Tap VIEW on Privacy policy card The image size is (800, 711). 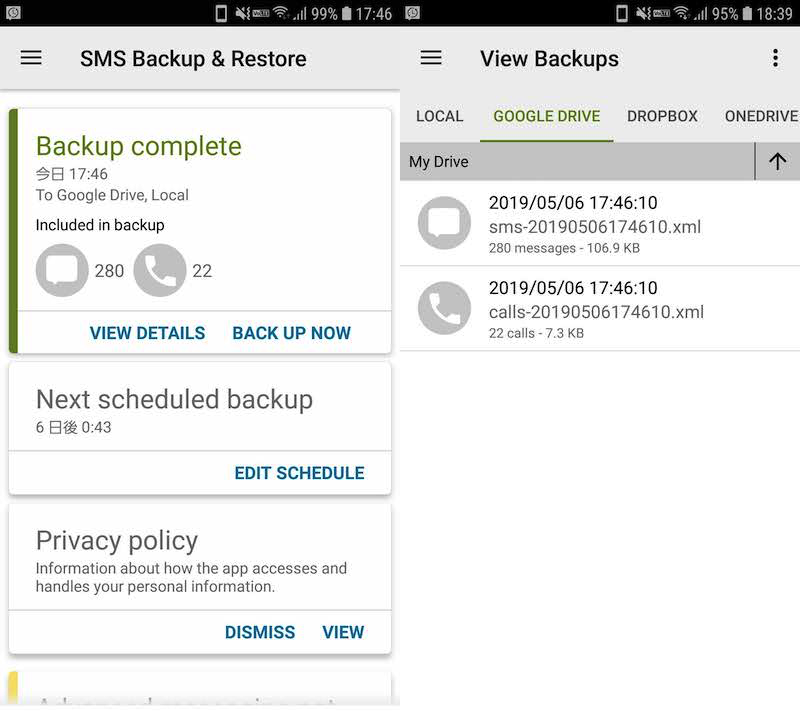(343, 632)
